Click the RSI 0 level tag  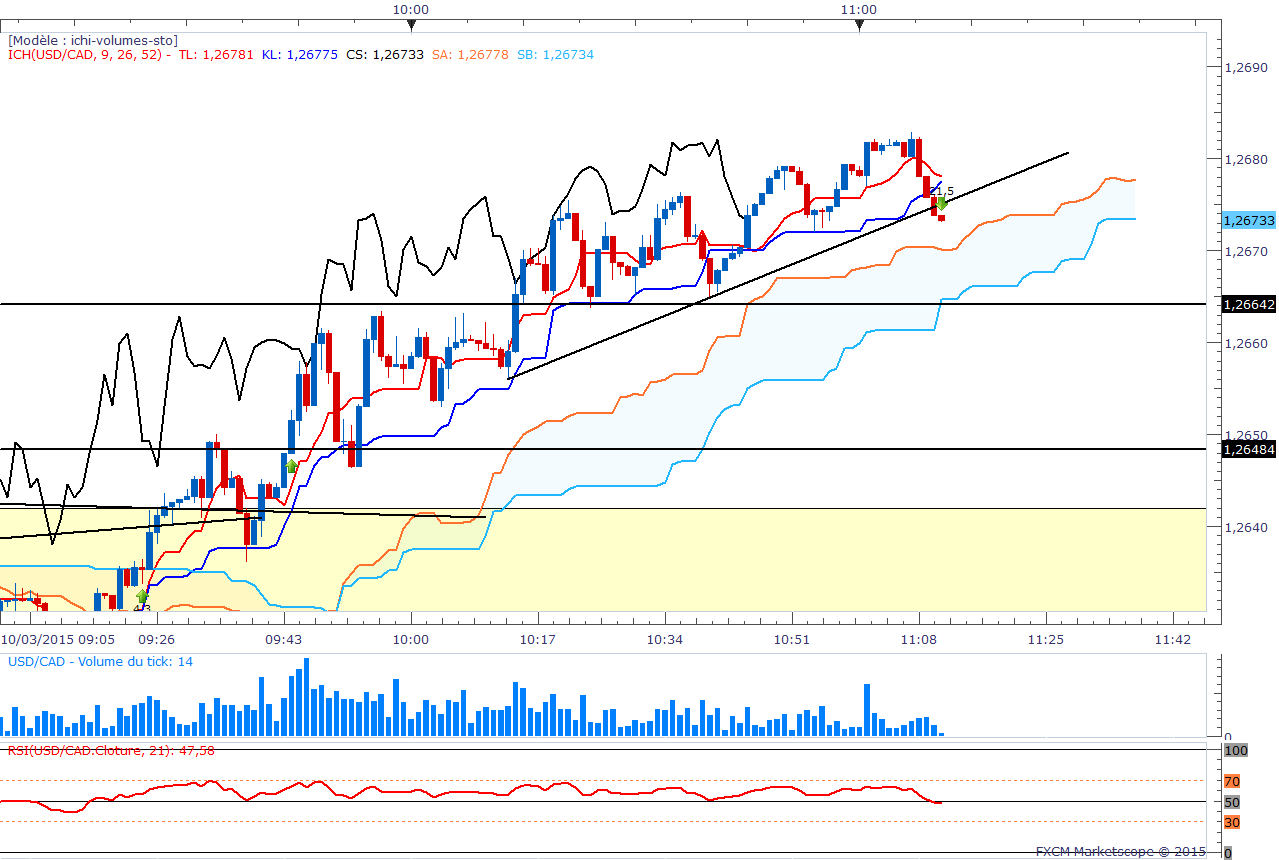tap(1228, 853)
